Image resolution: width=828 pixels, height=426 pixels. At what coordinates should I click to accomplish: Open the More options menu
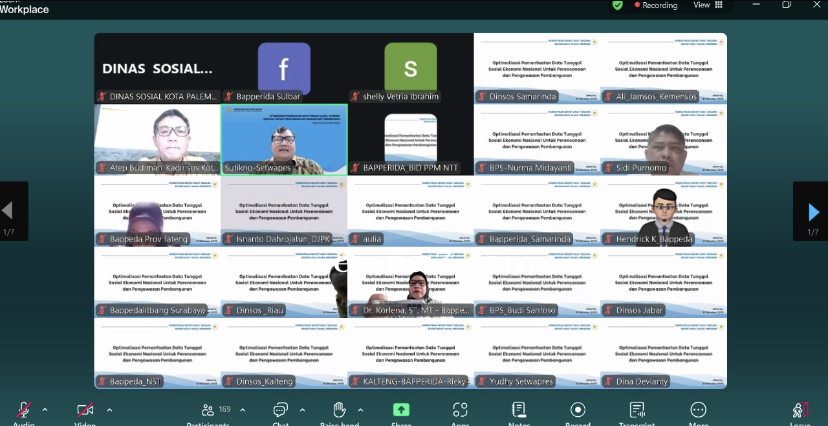pyautogui.click(x=698, y=410)
